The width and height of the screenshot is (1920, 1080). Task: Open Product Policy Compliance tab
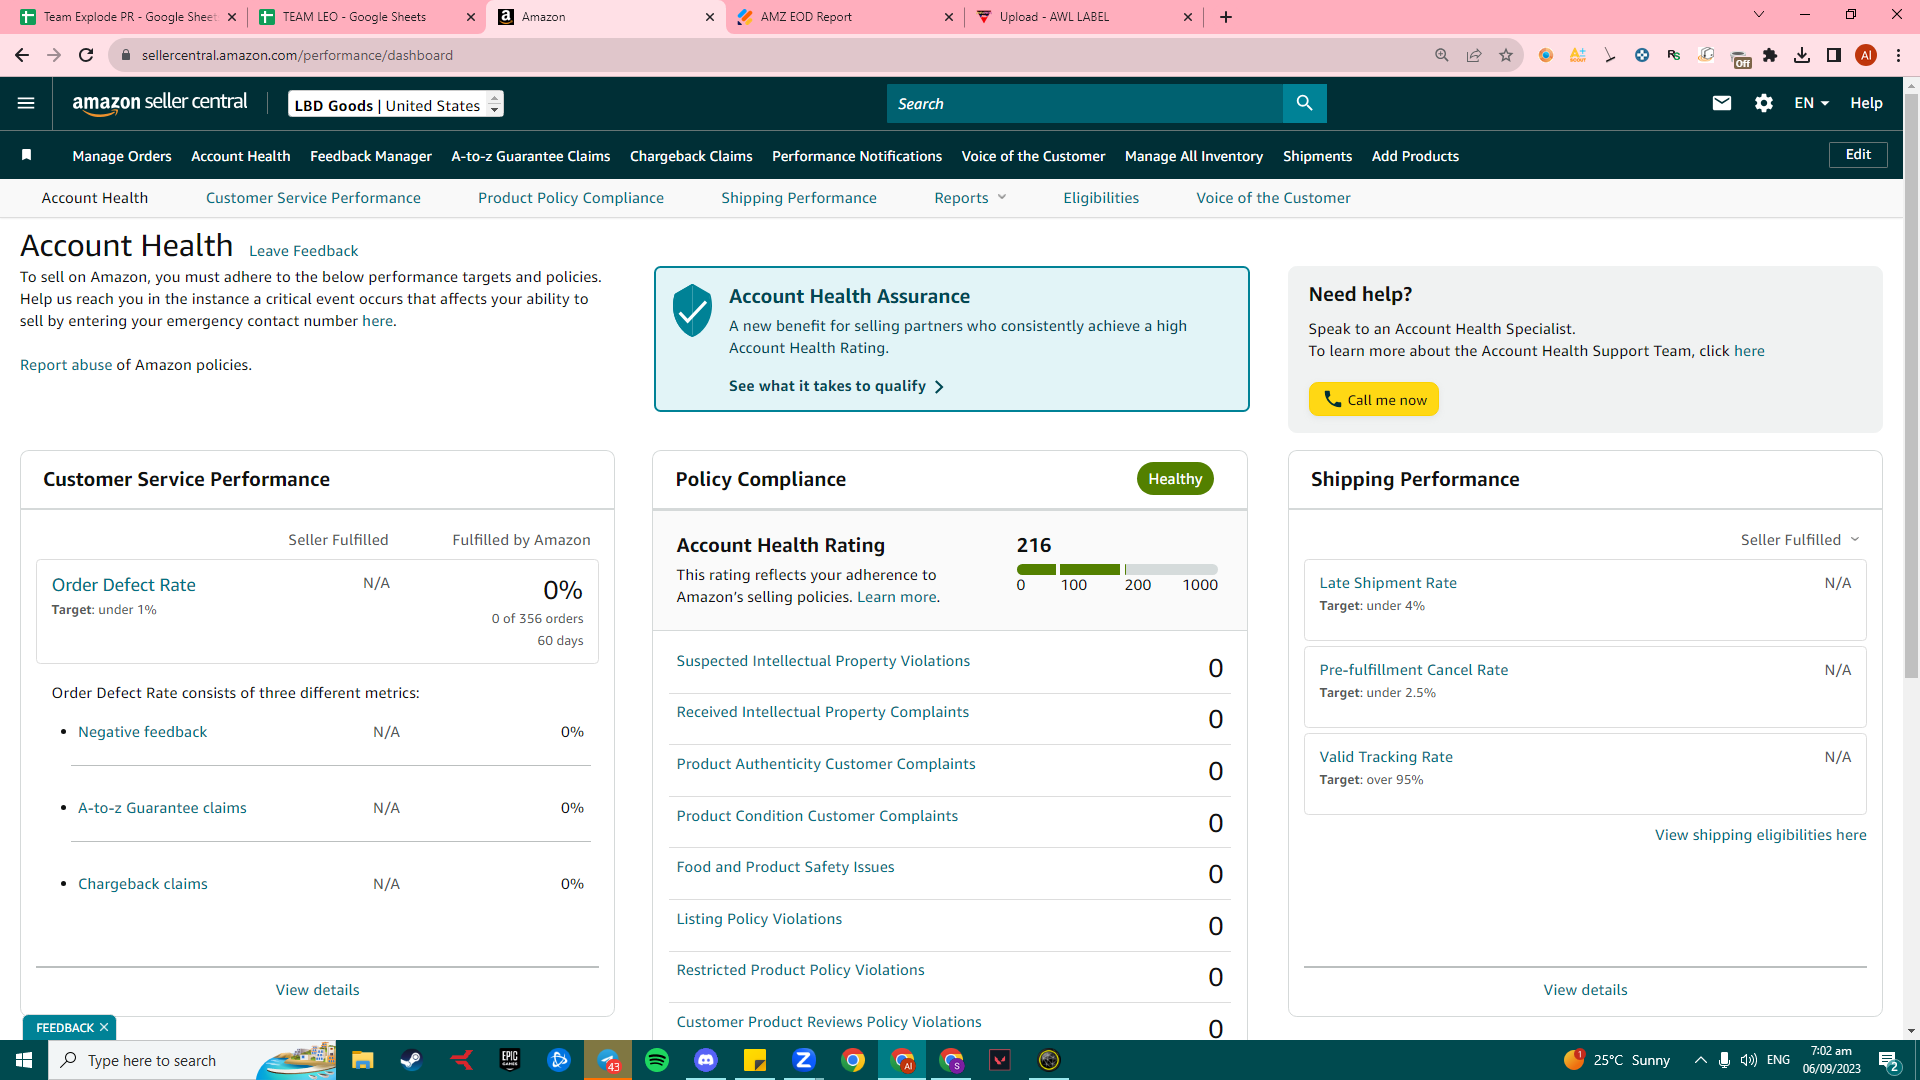(x=571, y=198)
